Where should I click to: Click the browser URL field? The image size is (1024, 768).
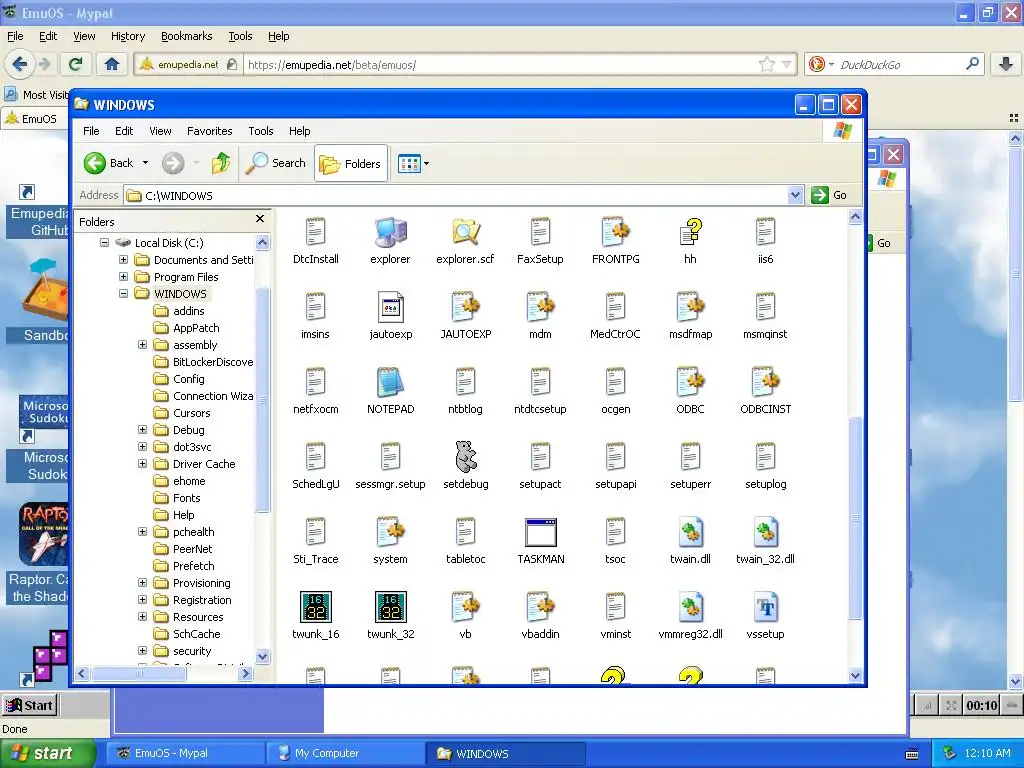(x=499, y=64)
